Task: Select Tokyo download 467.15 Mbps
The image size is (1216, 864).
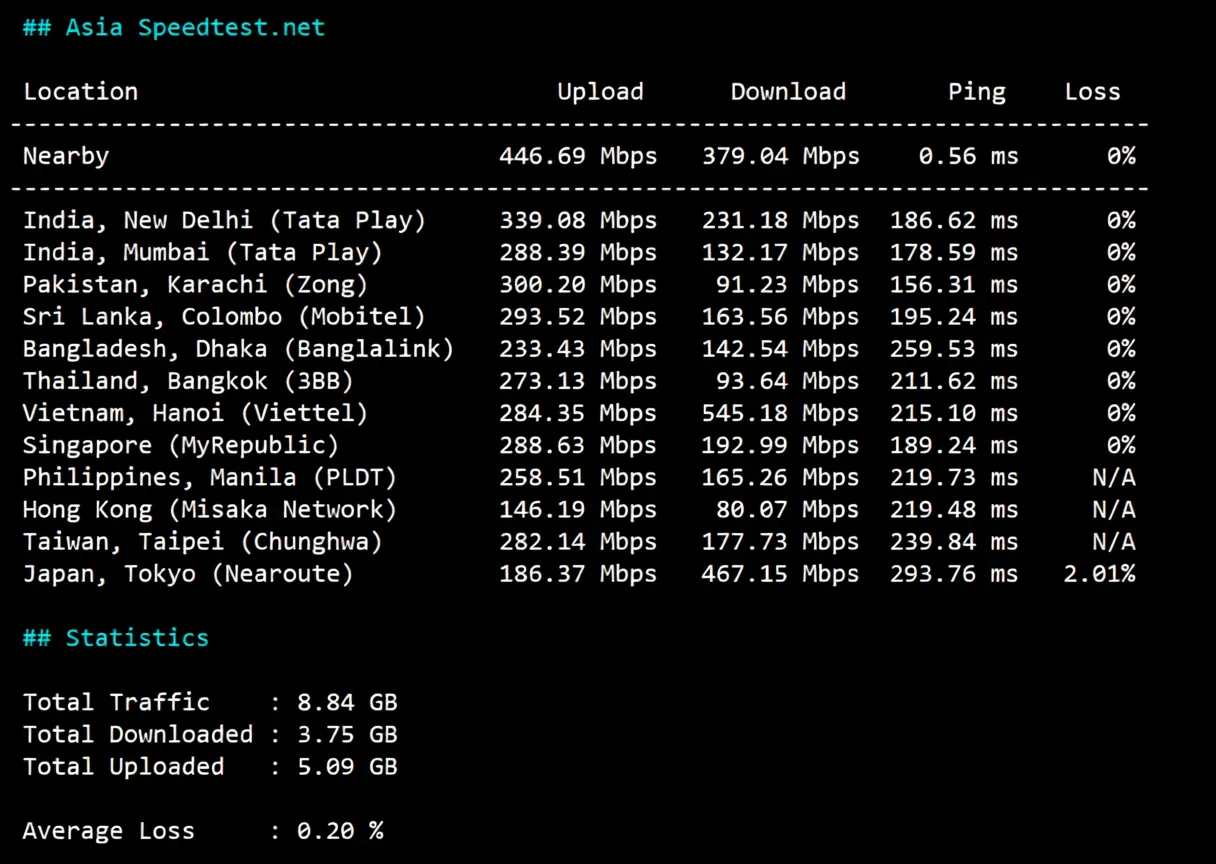Action: click(x=780, y=574)
